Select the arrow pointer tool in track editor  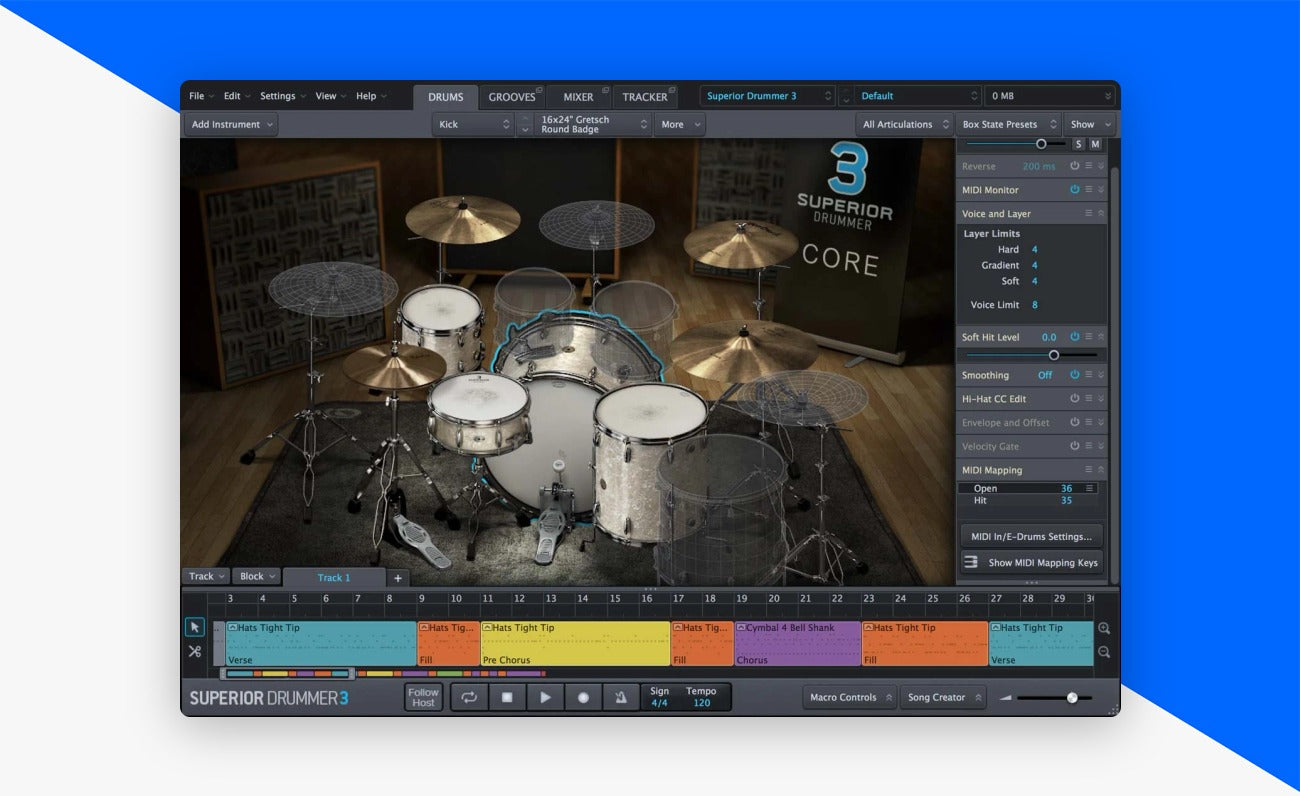click(x=195, y=627)
